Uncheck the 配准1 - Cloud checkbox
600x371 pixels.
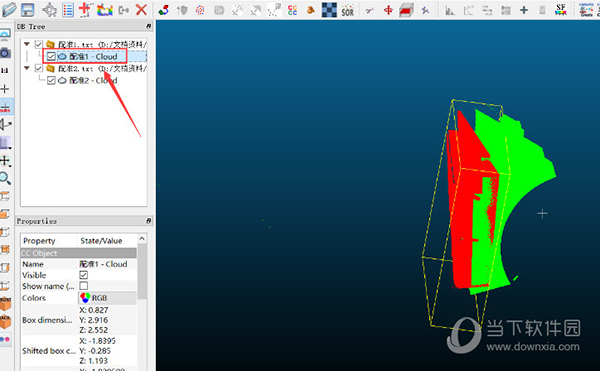point(51,57)
